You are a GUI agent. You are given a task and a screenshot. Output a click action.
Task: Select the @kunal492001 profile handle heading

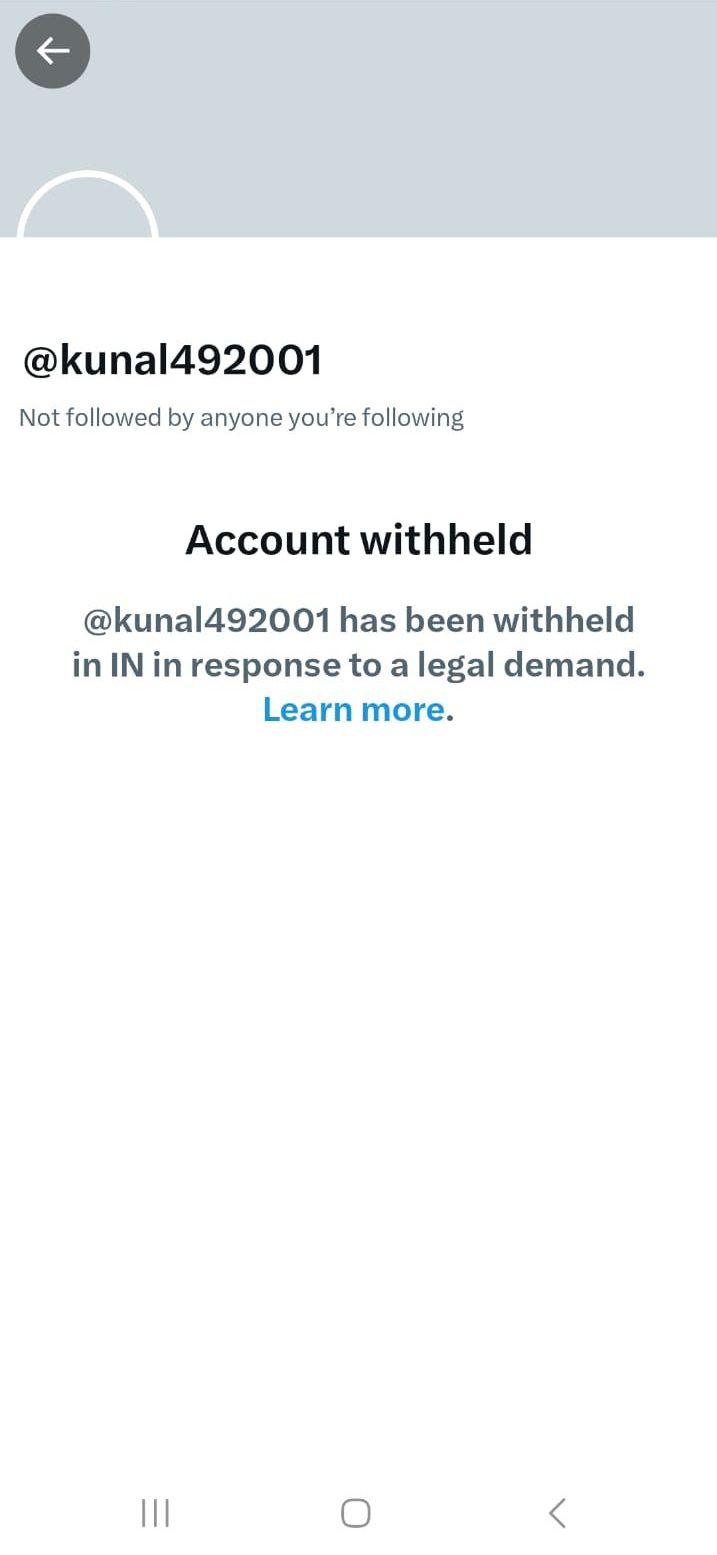(x=172, y=360)
